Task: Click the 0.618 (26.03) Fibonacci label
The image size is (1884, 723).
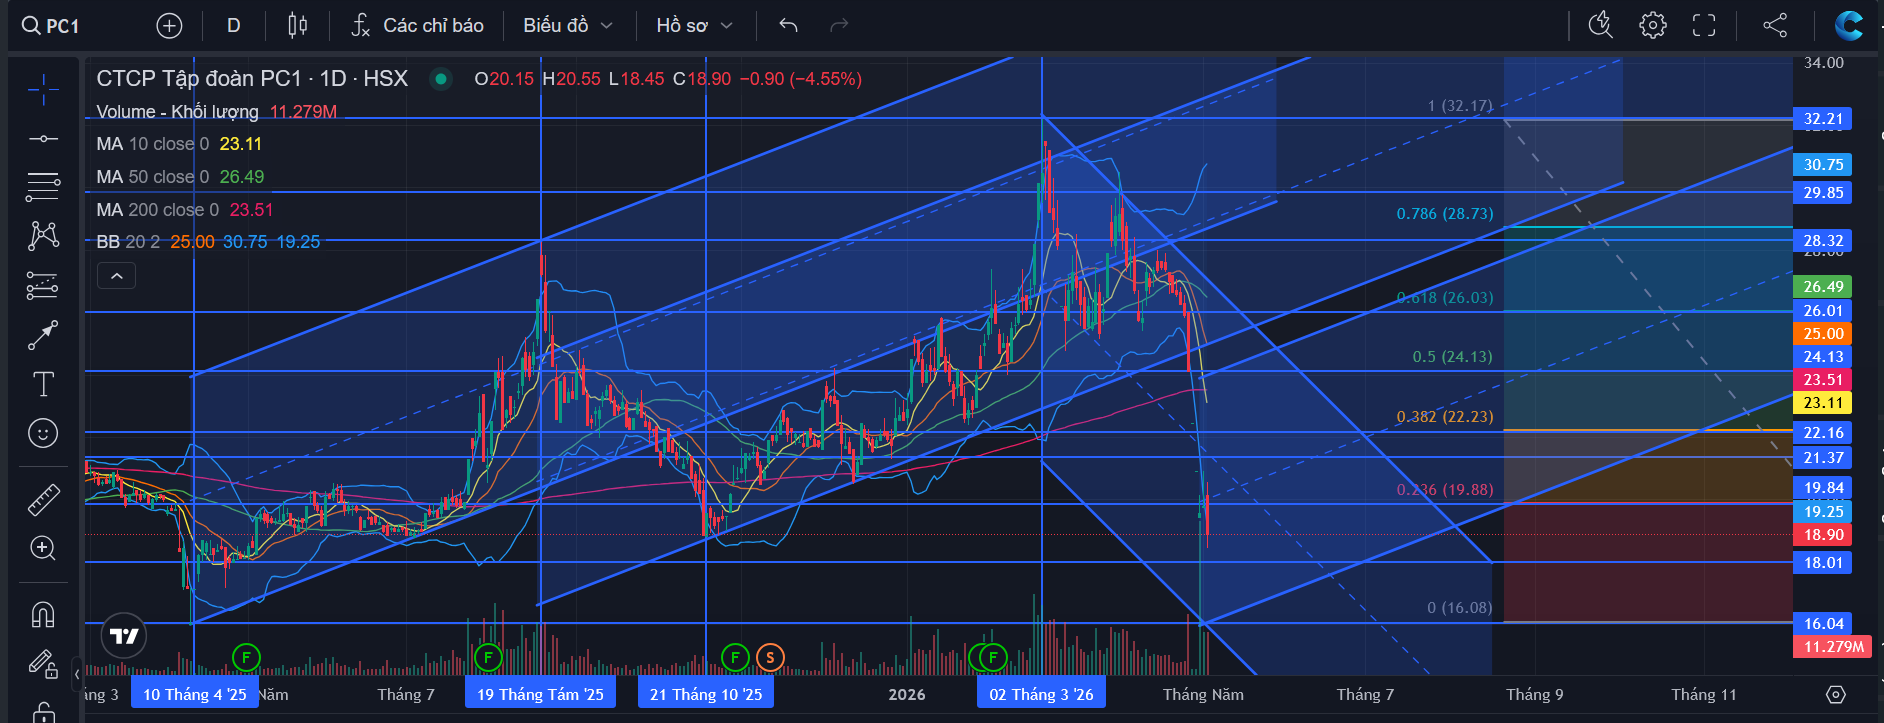Action: click(1445, 298)
